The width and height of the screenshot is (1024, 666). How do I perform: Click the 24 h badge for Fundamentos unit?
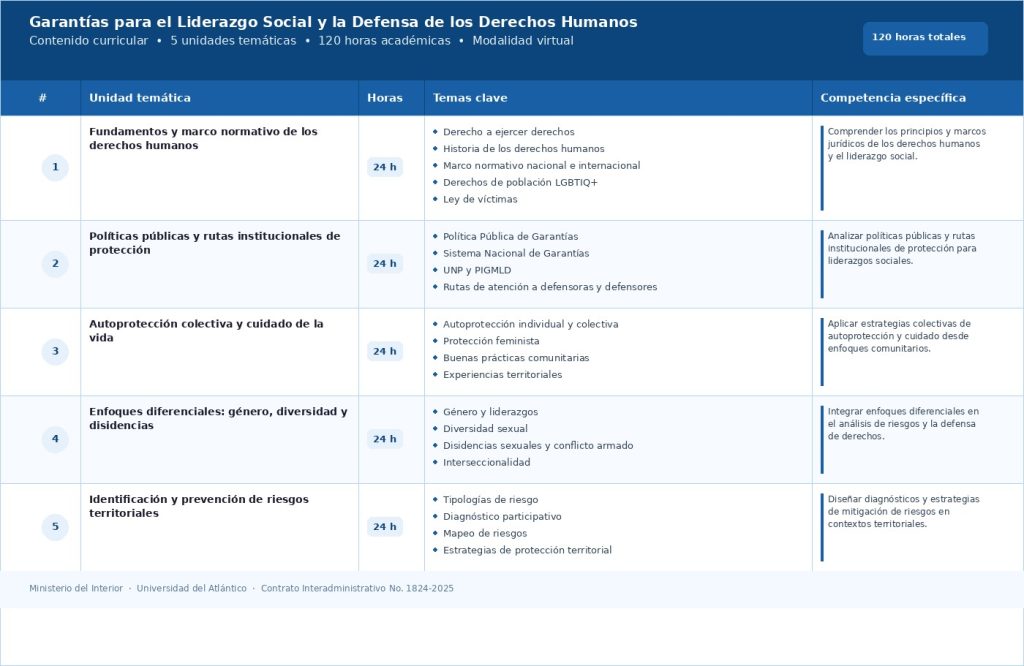pyautogui.click(x=385, y=168)
